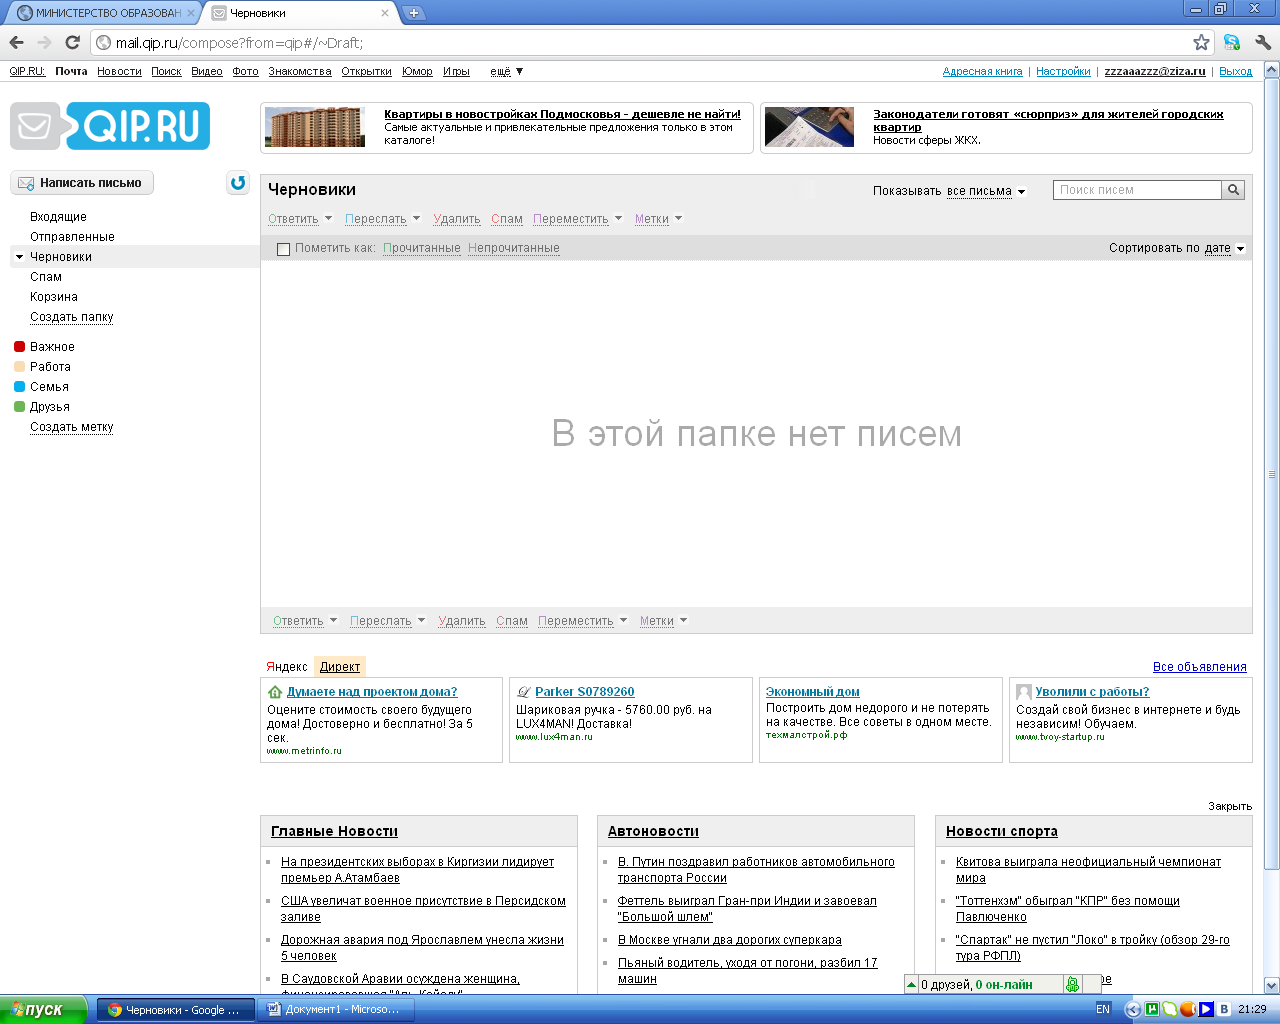Click the Skype extension icon in toolbar
1280x1024 pixels.
(x=1232, y=42)
